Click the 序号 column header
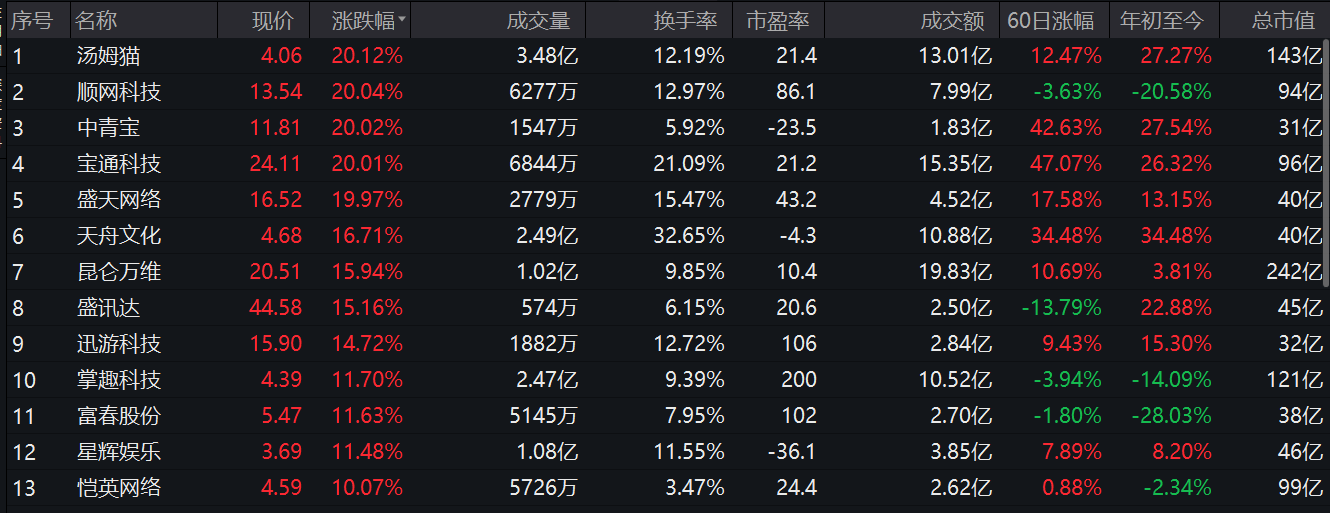This screenshot has height=513, width=1330. (x=30, y=20)
